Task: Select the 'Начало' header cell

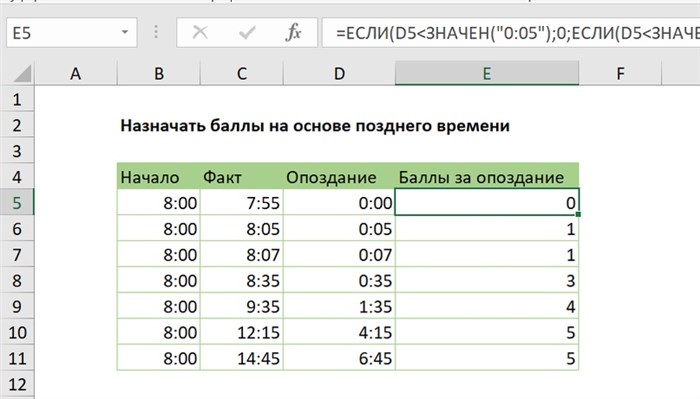Action: [x=158, y=177]
